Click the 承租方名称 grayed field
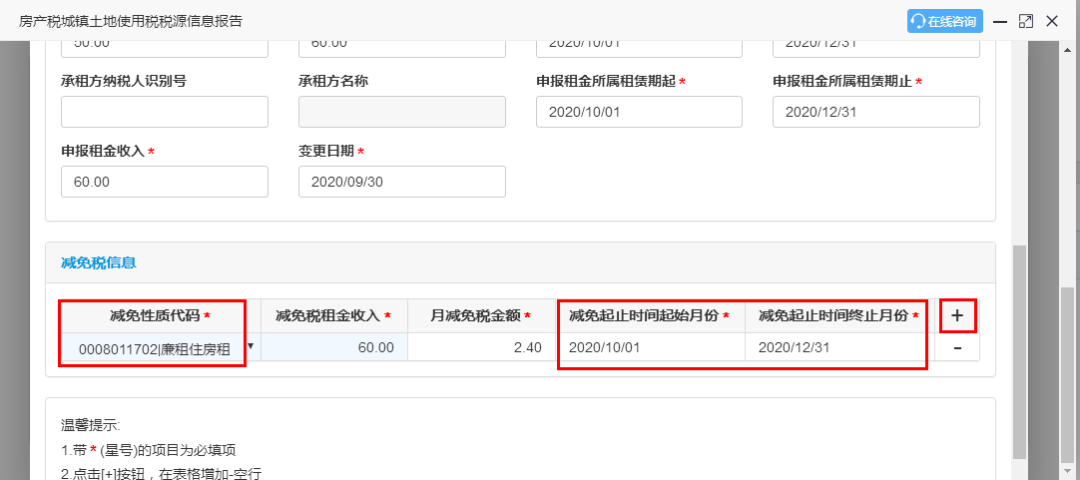Viewport: 1080px width, 480px height. [402, 112]
